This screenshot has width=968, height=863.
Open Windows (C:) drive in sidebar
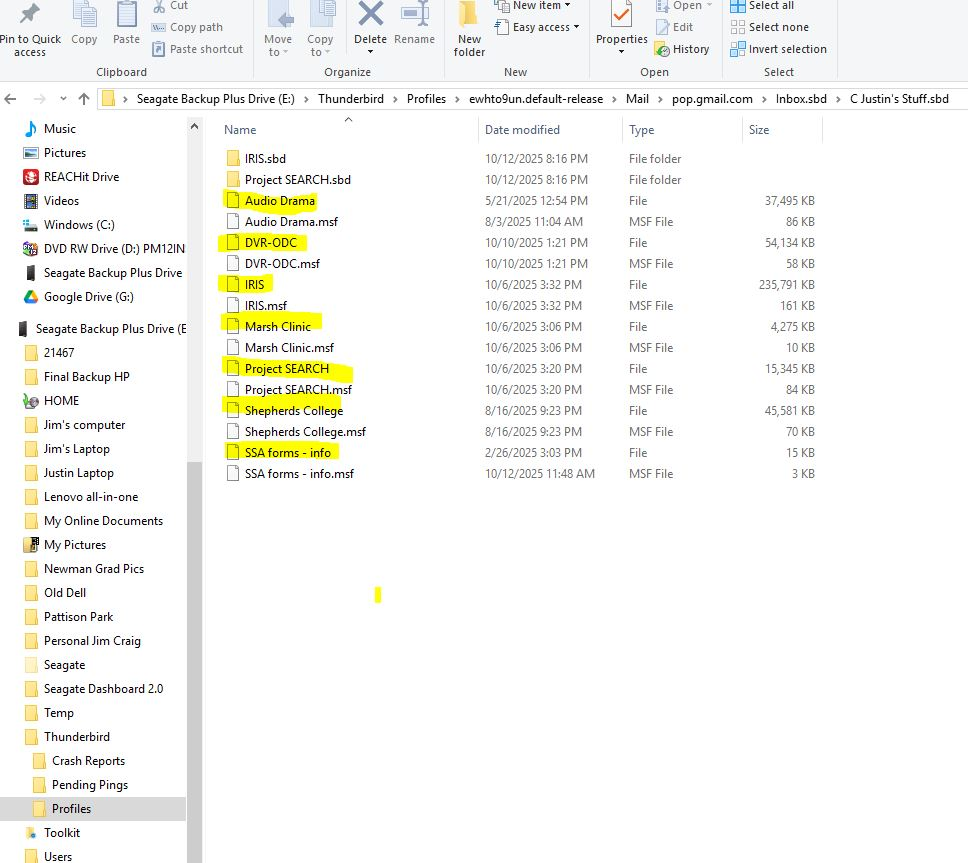coord(79,225)
